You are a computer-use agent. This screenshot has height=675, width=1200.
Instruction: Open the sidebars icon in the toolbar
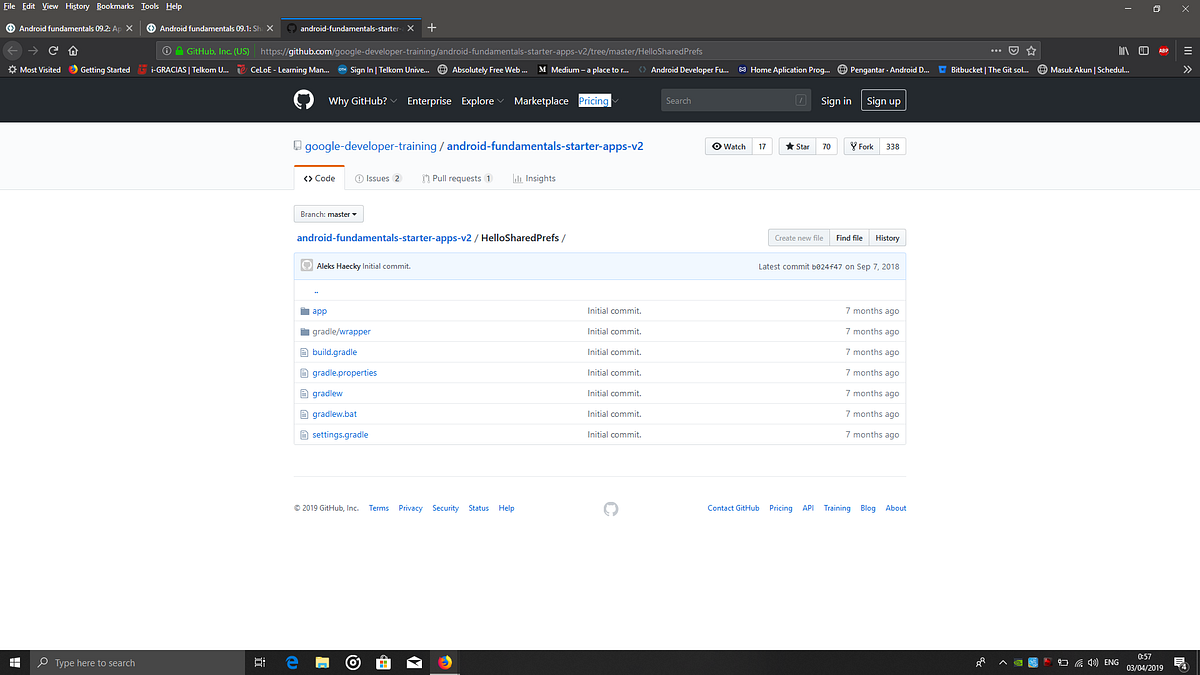click(x=1143, y=50)
